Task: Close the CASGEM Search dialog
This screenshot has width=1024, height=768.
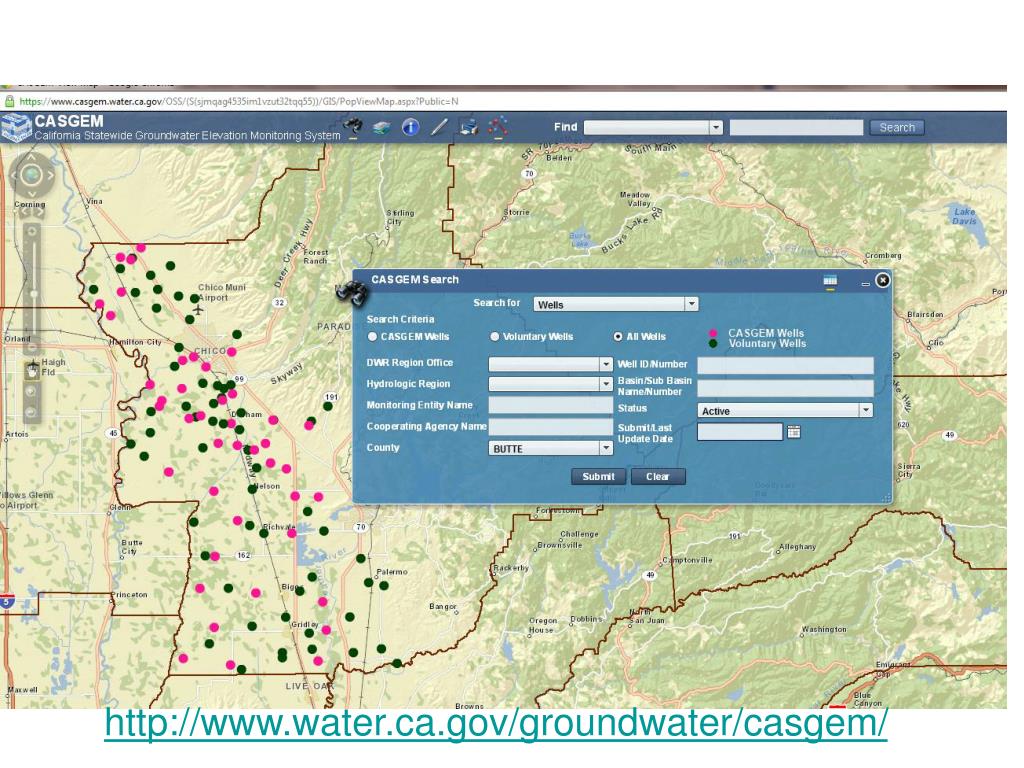Action: pyautogui.click(x=882, y=280)
